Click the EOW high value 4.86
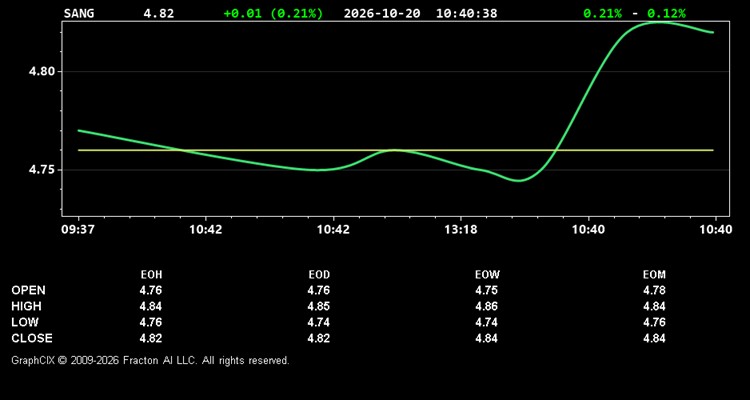Viewport: 750px width, 400px height. coord(486,306)
